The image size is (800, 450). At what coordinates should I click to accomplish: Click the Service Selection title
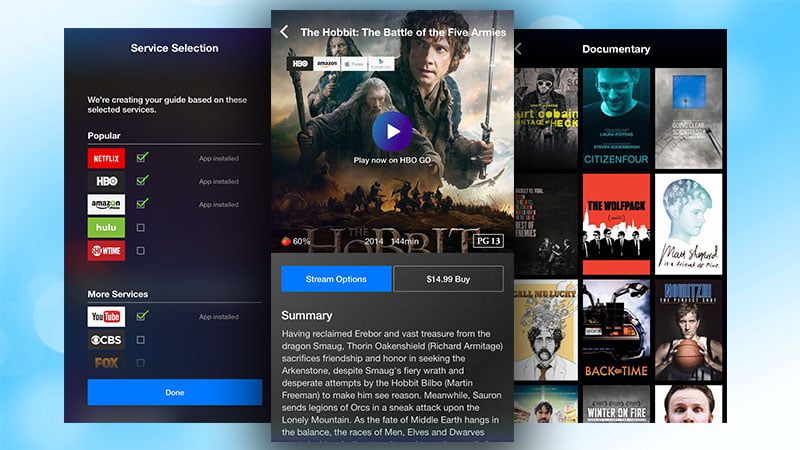pos(174,48)
